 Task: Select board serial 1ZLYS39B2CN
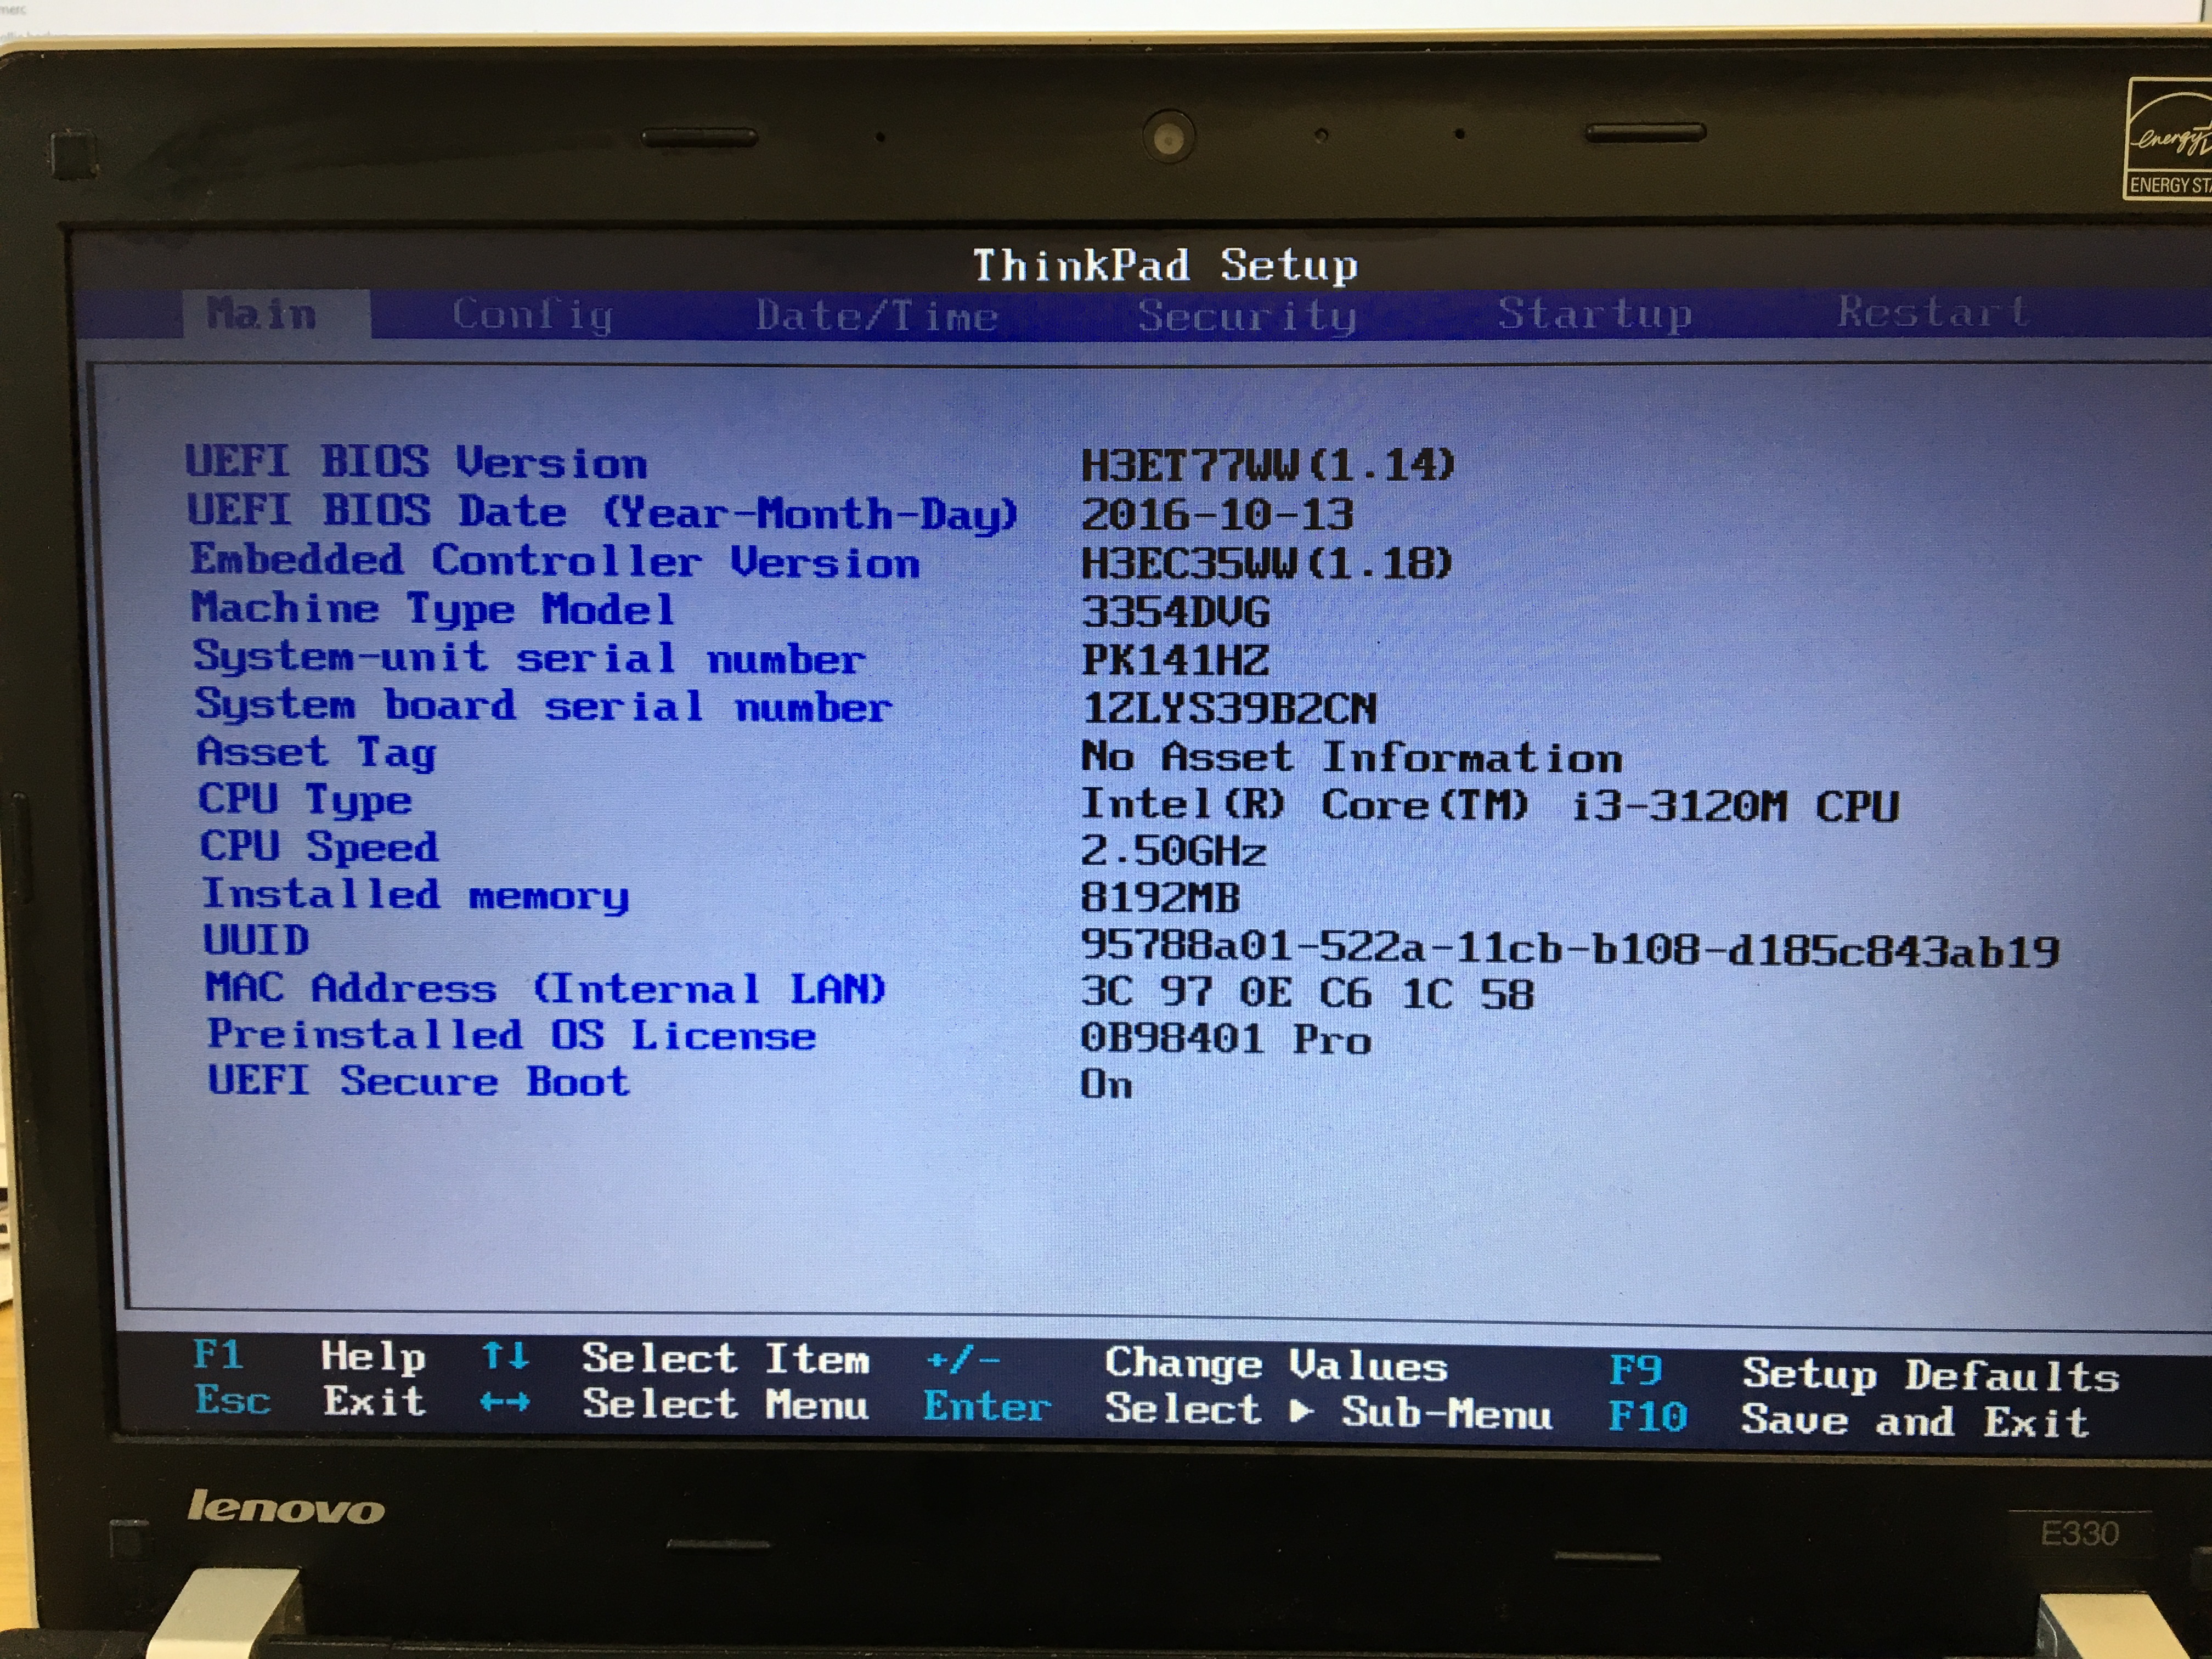tap(1230, 709)
